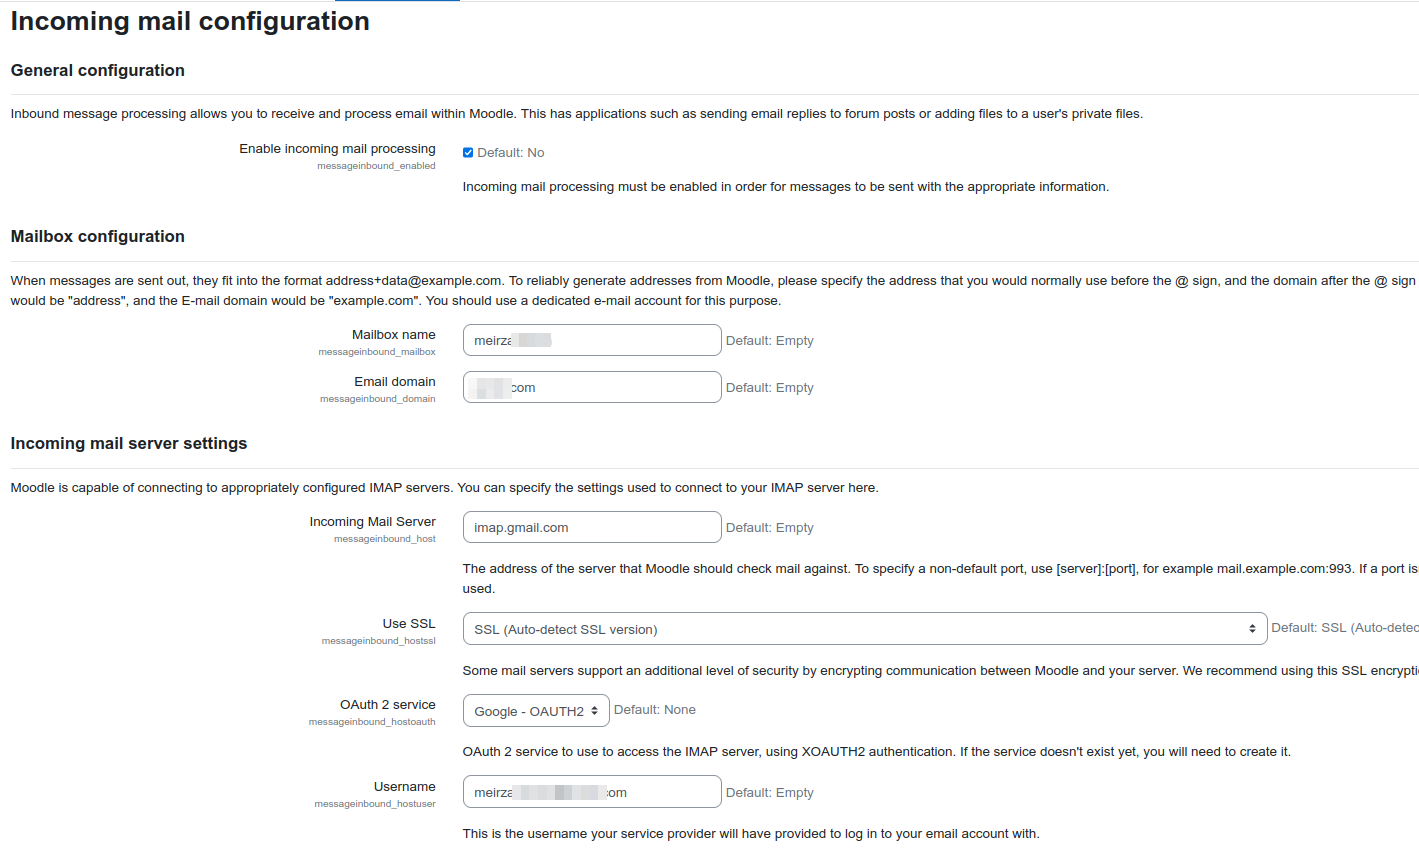This screenshot has width=1419, height=856.
Task: Click the 'messageinbound_host' setting name
Action: (x=385, y=539)
